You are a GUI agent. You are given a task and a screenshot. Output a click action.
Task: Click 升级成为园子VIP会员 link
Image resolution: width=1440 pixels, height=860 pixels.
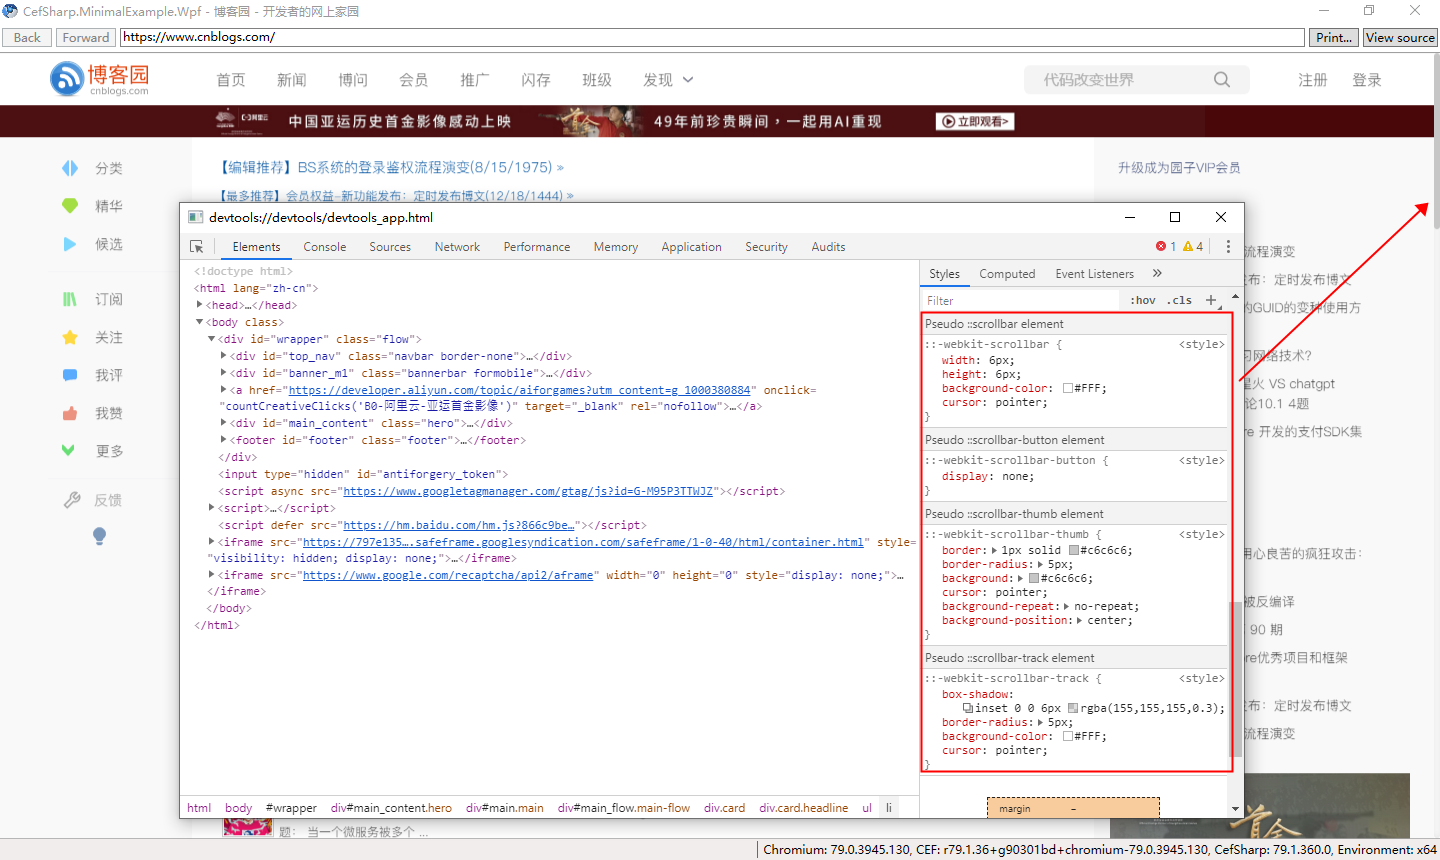1179,167
